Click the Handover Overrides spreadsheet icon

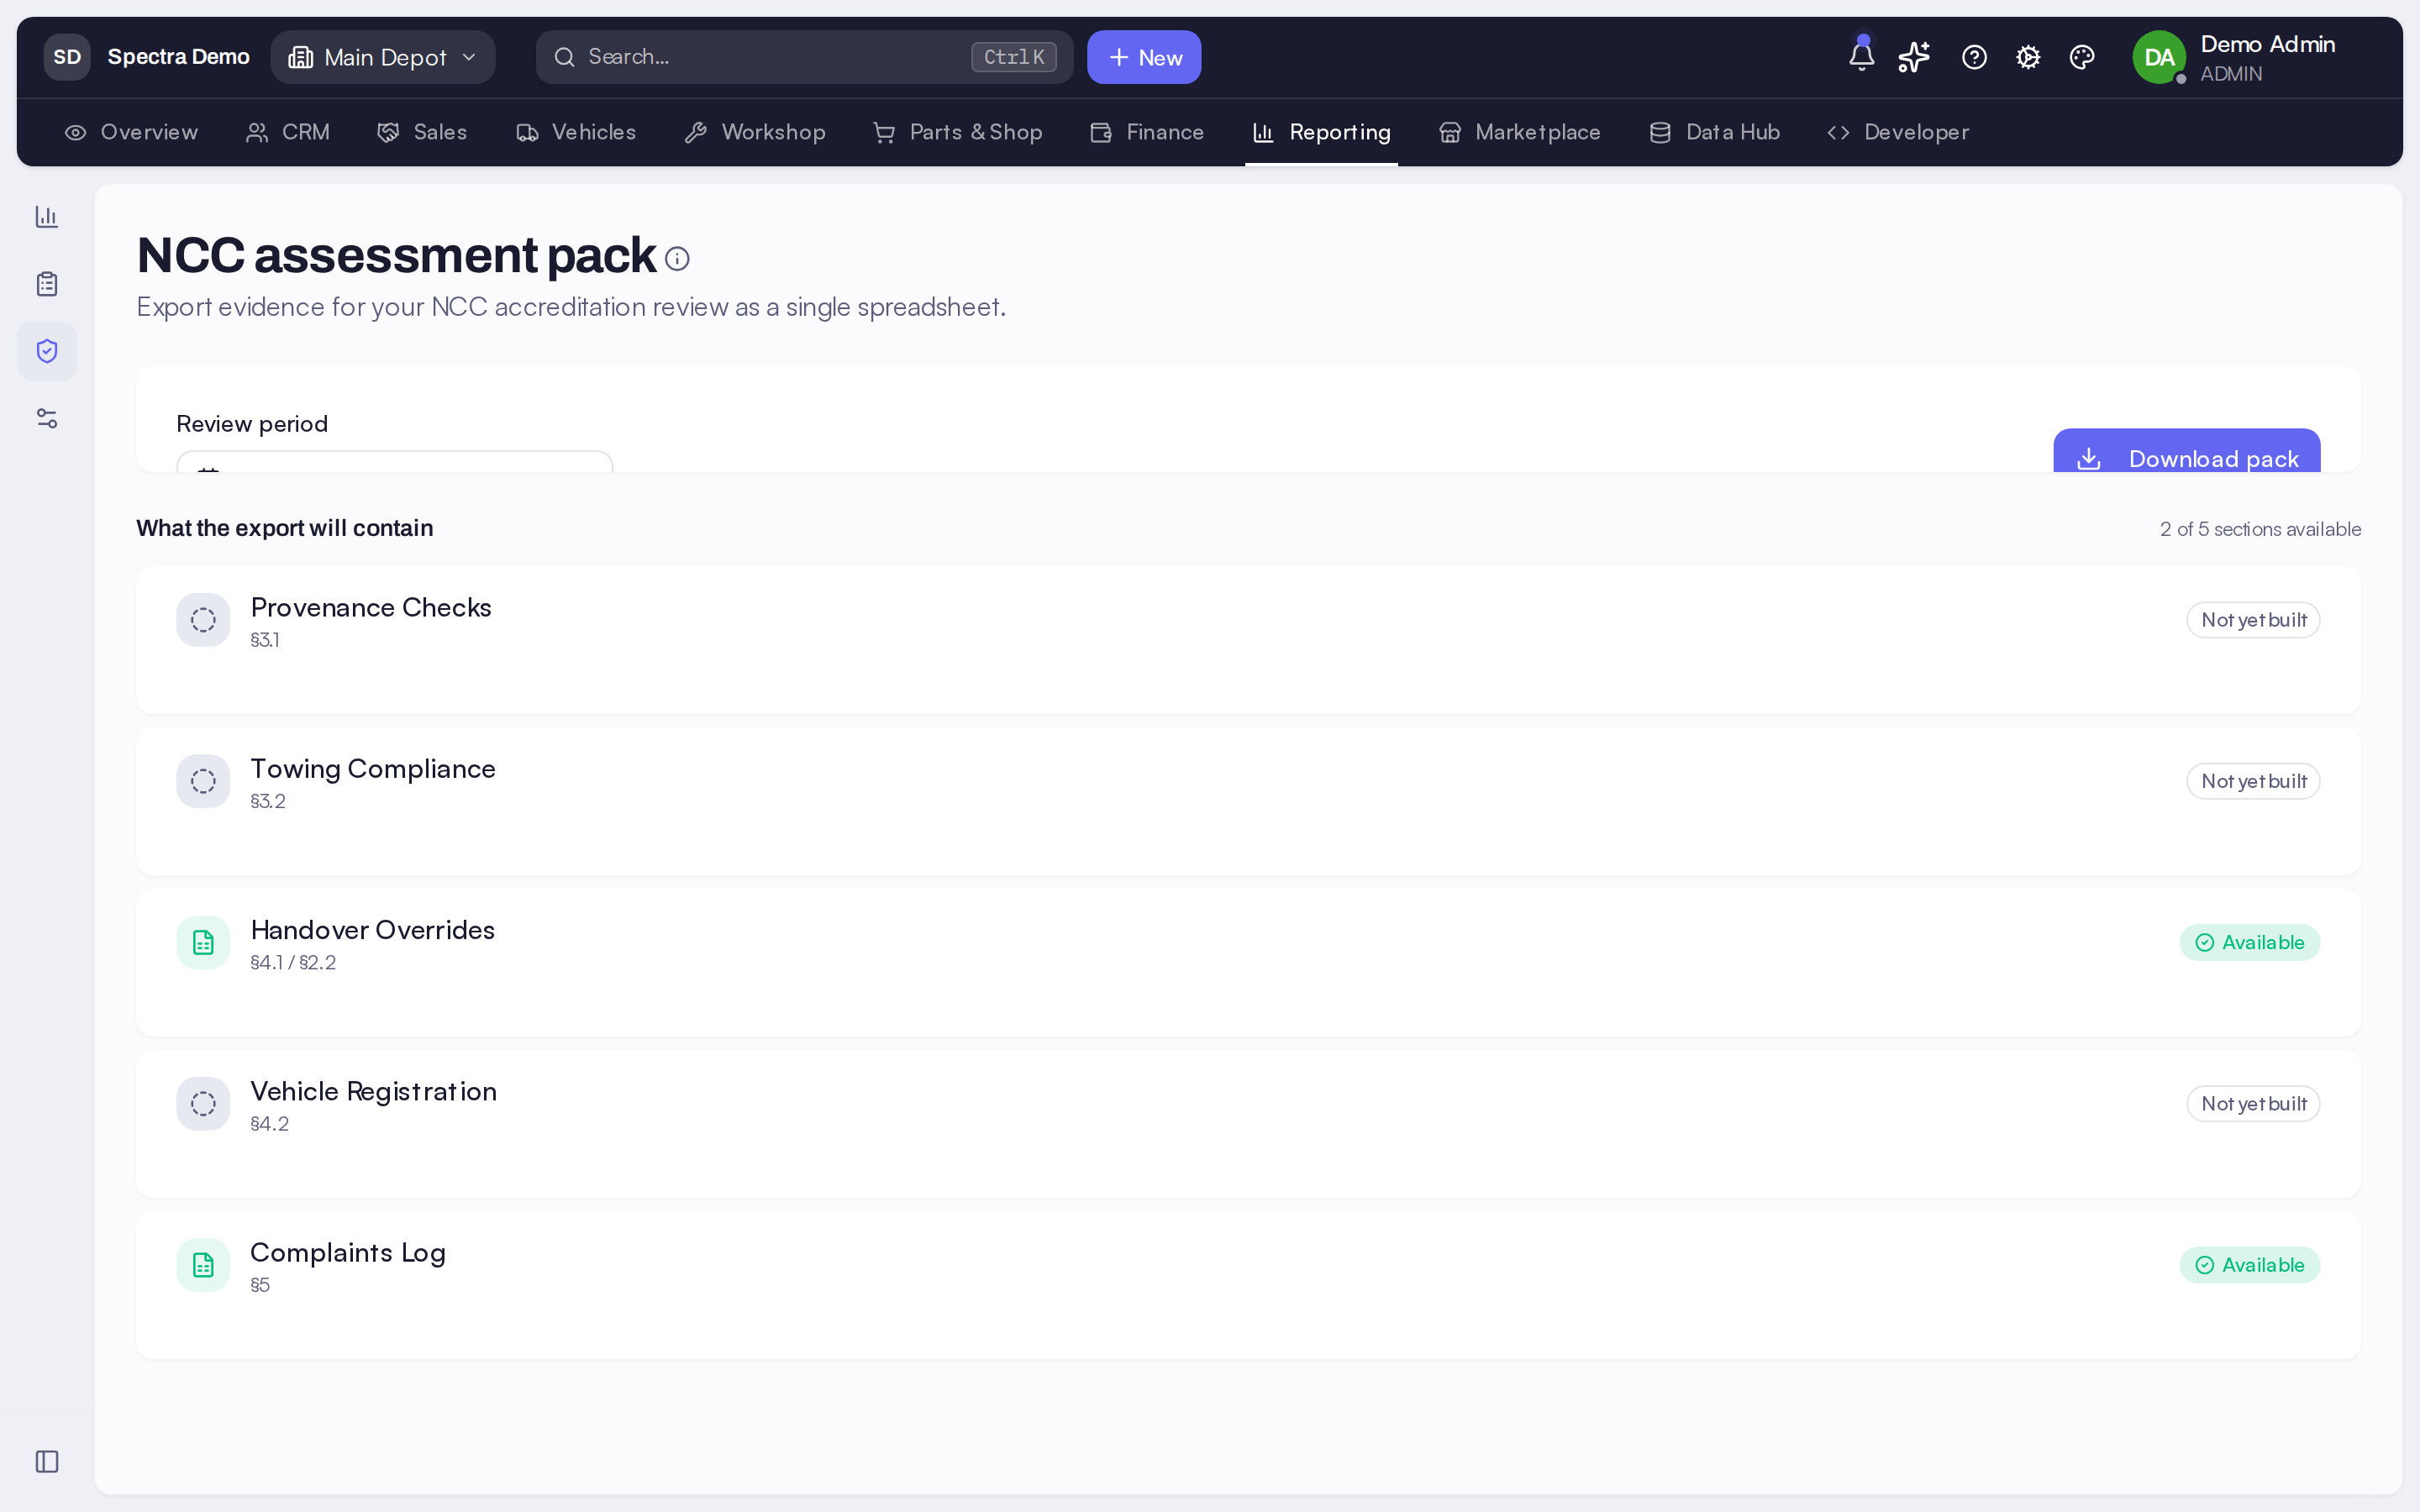(203, 942)
